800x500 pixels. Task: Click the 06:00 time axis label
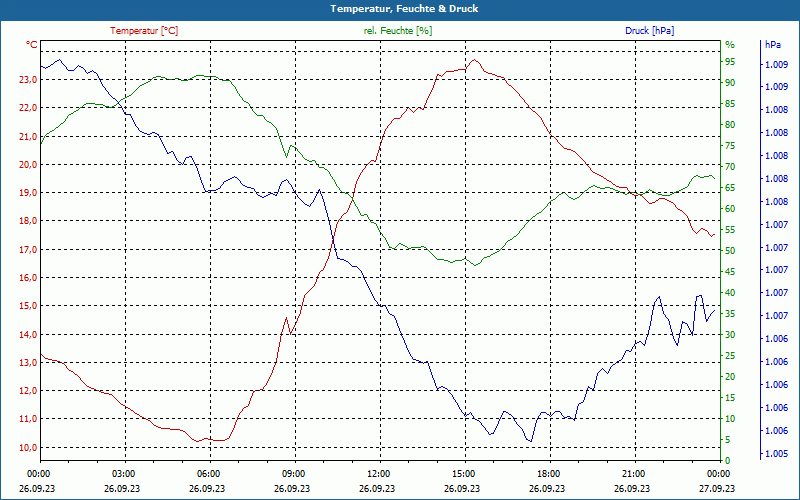tap(207, 473)
